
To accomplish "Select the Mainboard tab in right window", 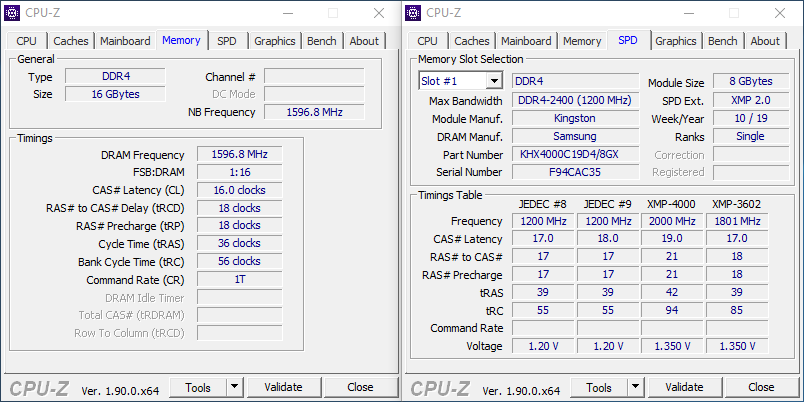I will pyautogui.click(x=526, y=41).
